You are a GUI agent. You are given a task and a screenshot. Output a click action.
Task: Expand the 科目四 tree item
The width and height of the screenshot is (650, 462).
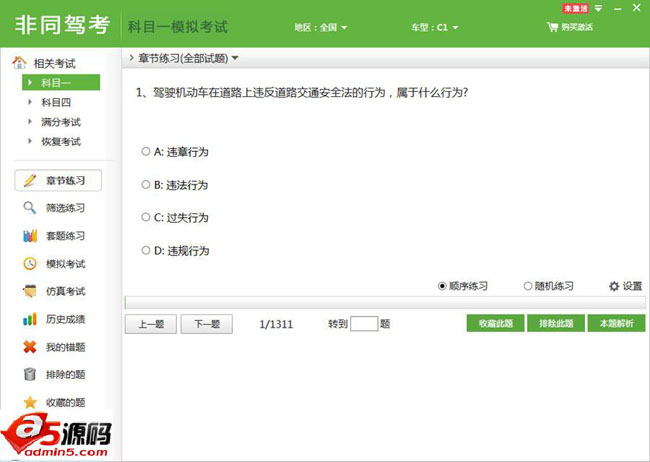click(30, 102)
